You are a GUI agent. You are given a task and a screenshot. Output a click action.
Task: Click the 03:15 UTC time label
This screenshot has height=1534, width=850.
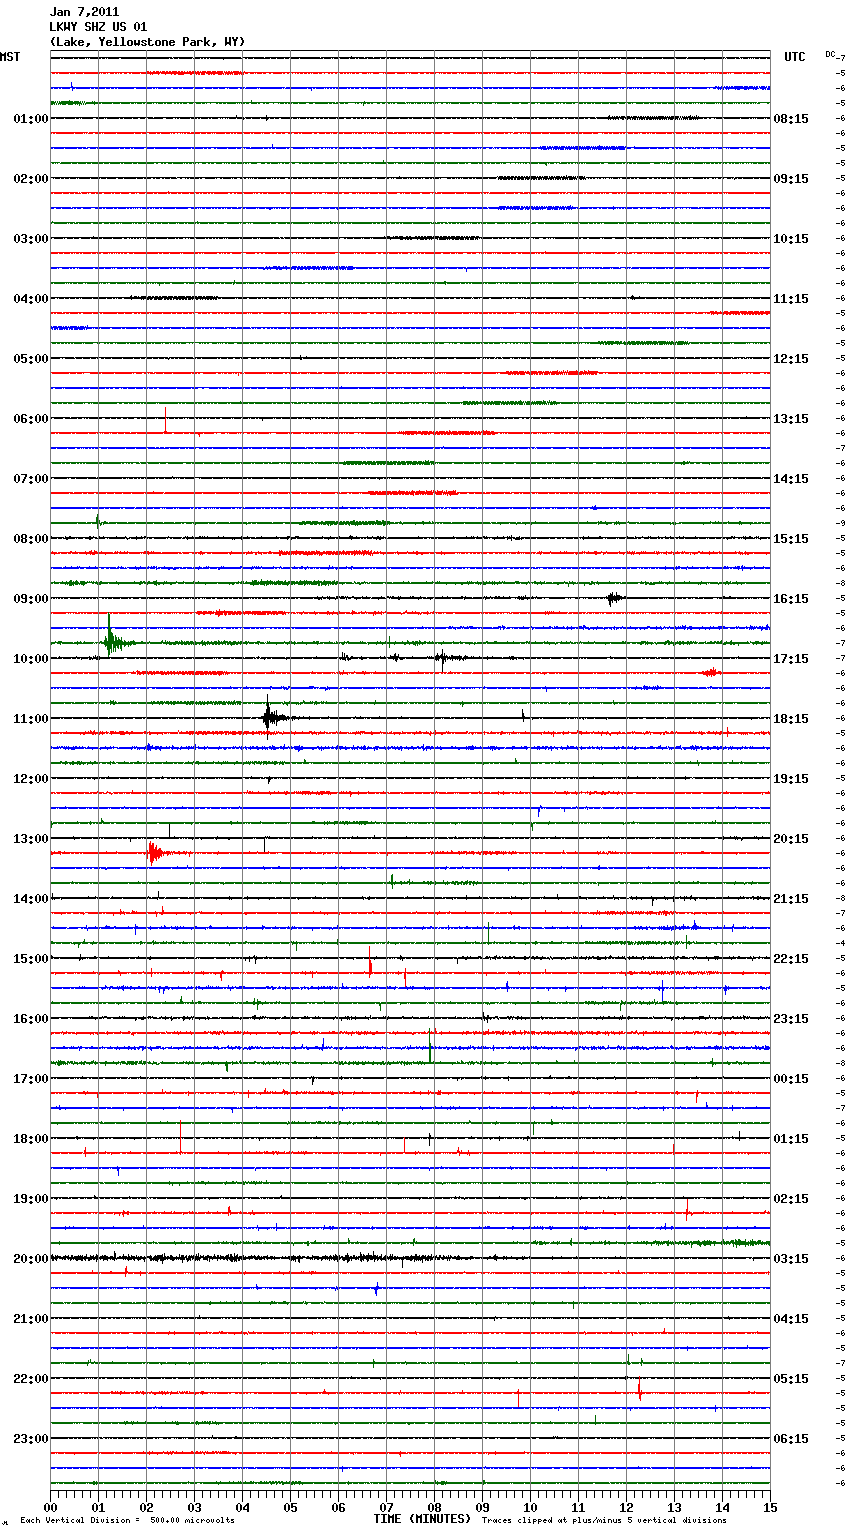(x=791, y=1259)
